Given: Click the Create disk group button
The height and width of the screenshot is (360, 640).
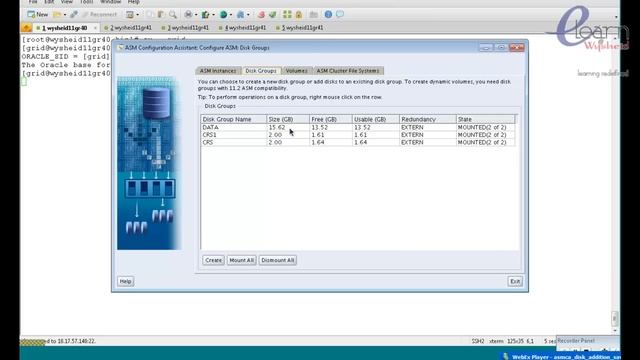Looking at the screenshot, I should [213, 260].
